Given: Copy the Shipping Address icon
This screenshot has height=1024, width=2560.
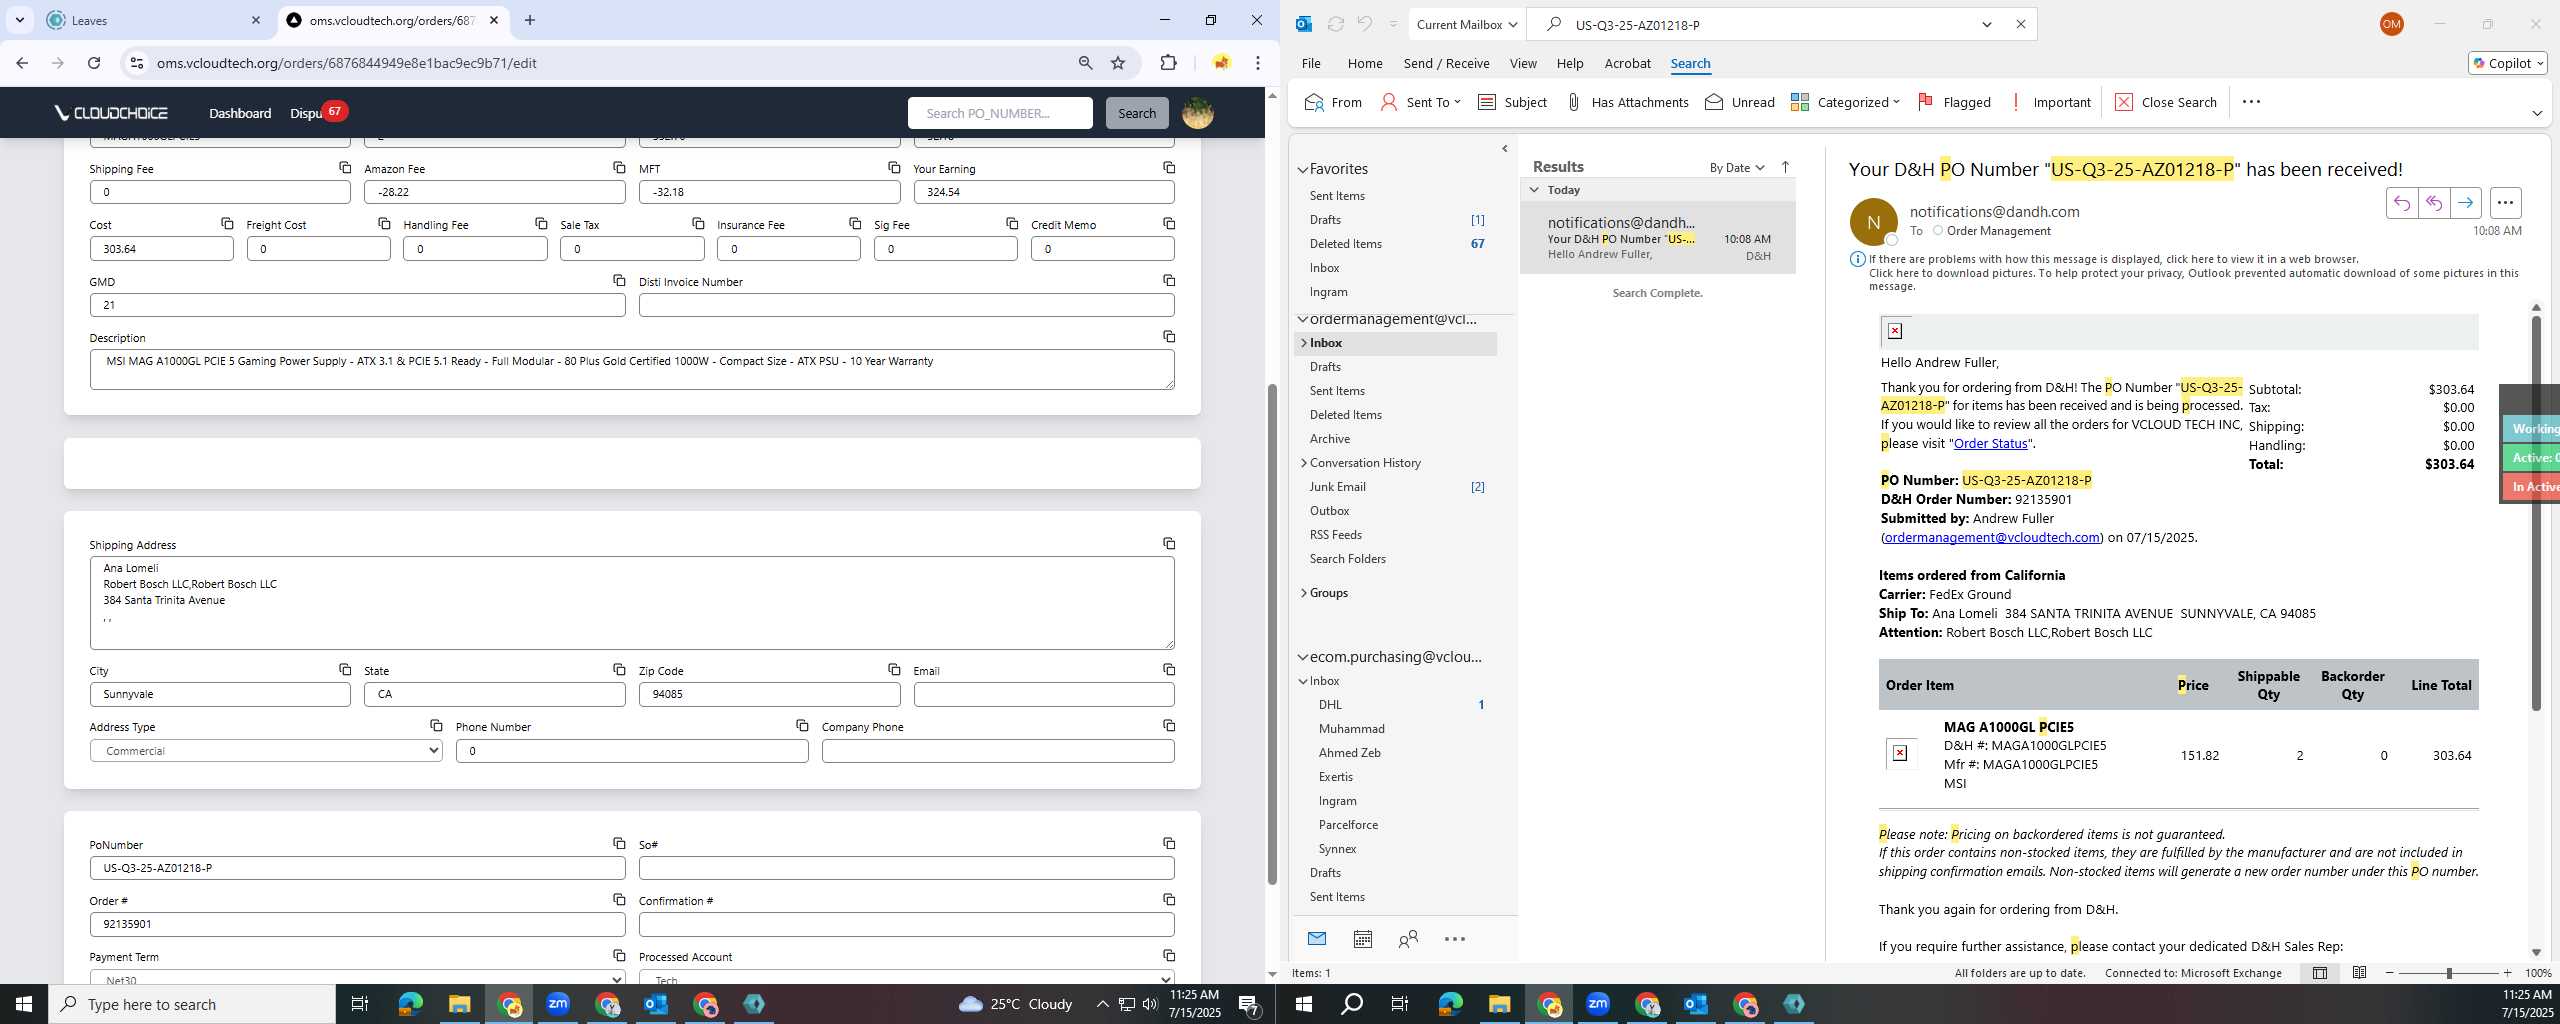Looking at the screenshot, I should [1169, 543].
